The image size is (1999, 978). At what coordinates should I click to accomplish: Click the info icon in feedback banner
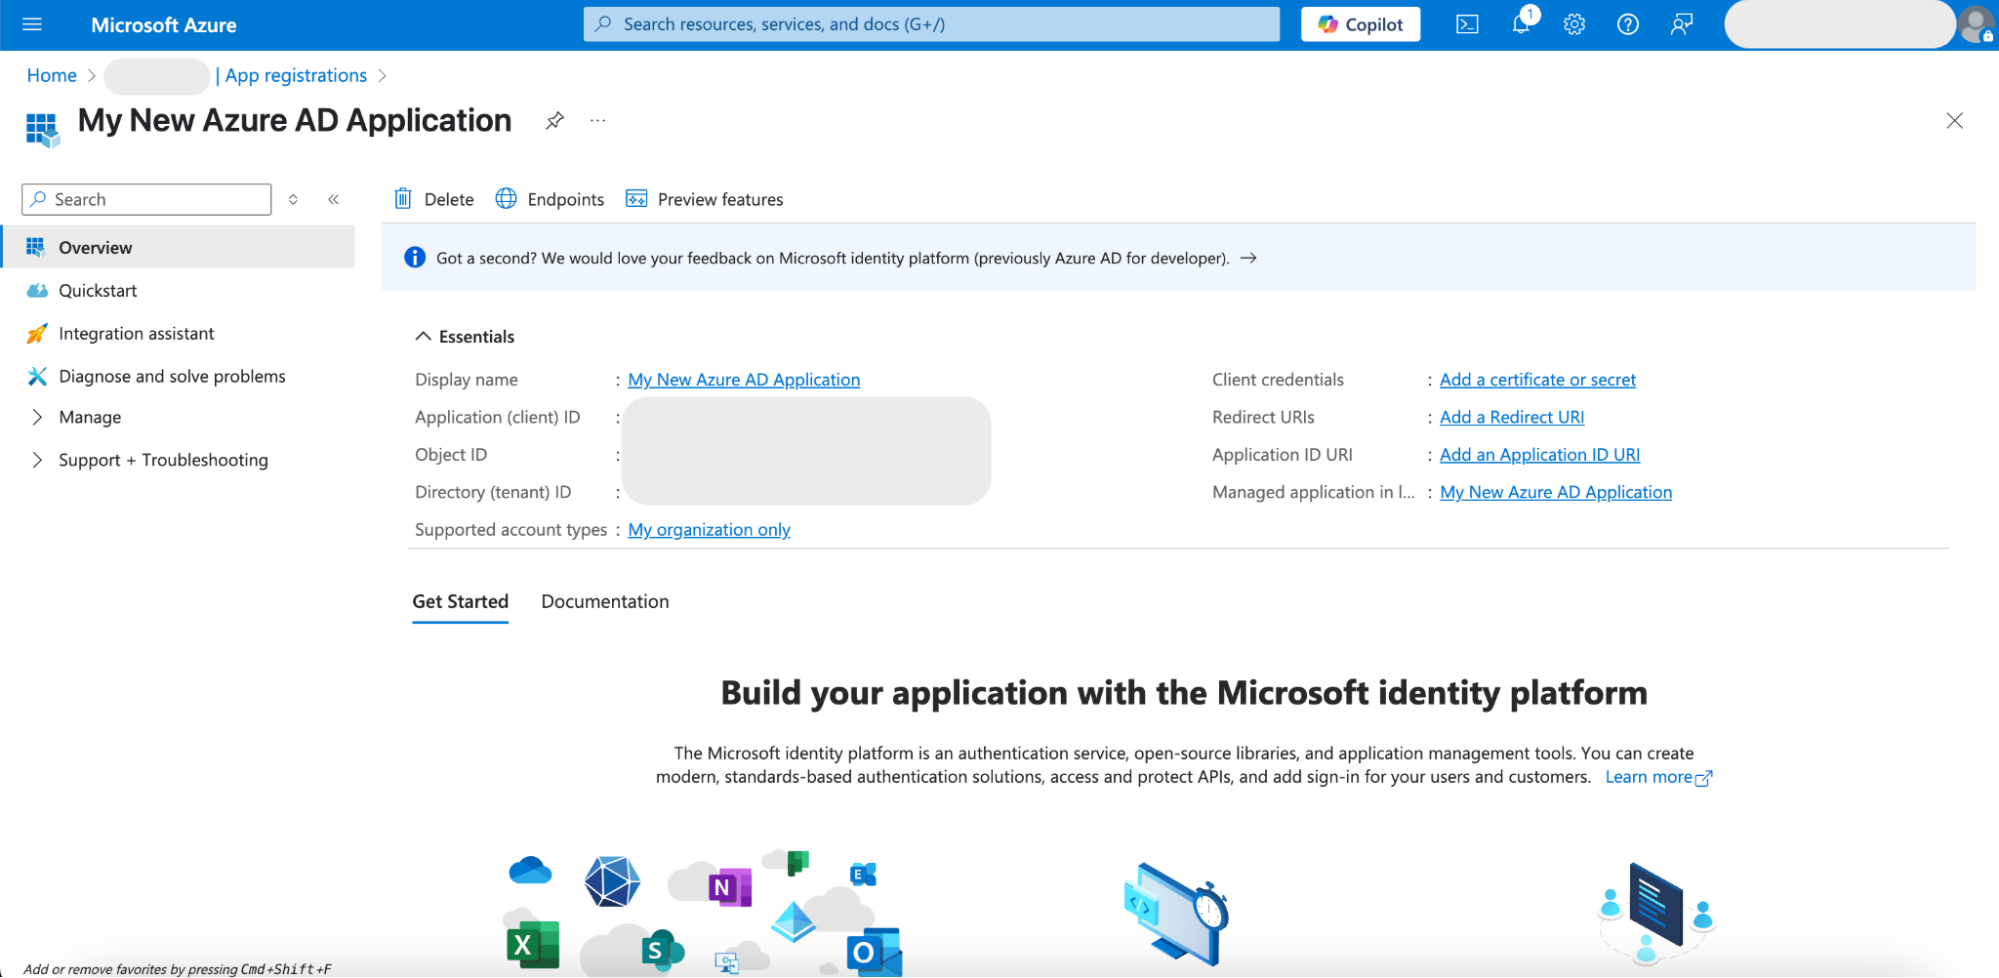pyautogui.click(x=414, y=258)
